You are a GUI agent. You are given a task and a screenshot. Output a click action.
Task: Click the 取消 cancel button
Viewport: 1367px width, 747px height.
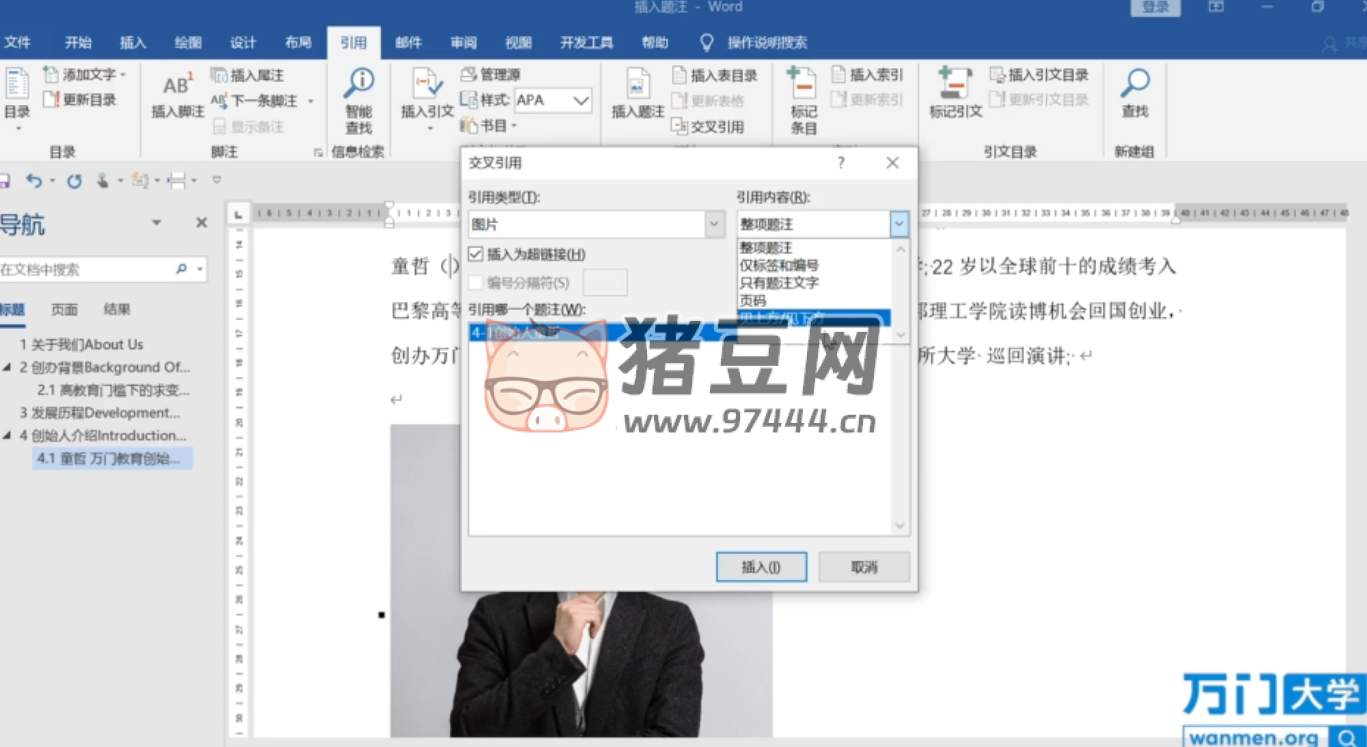pos(864,567)
